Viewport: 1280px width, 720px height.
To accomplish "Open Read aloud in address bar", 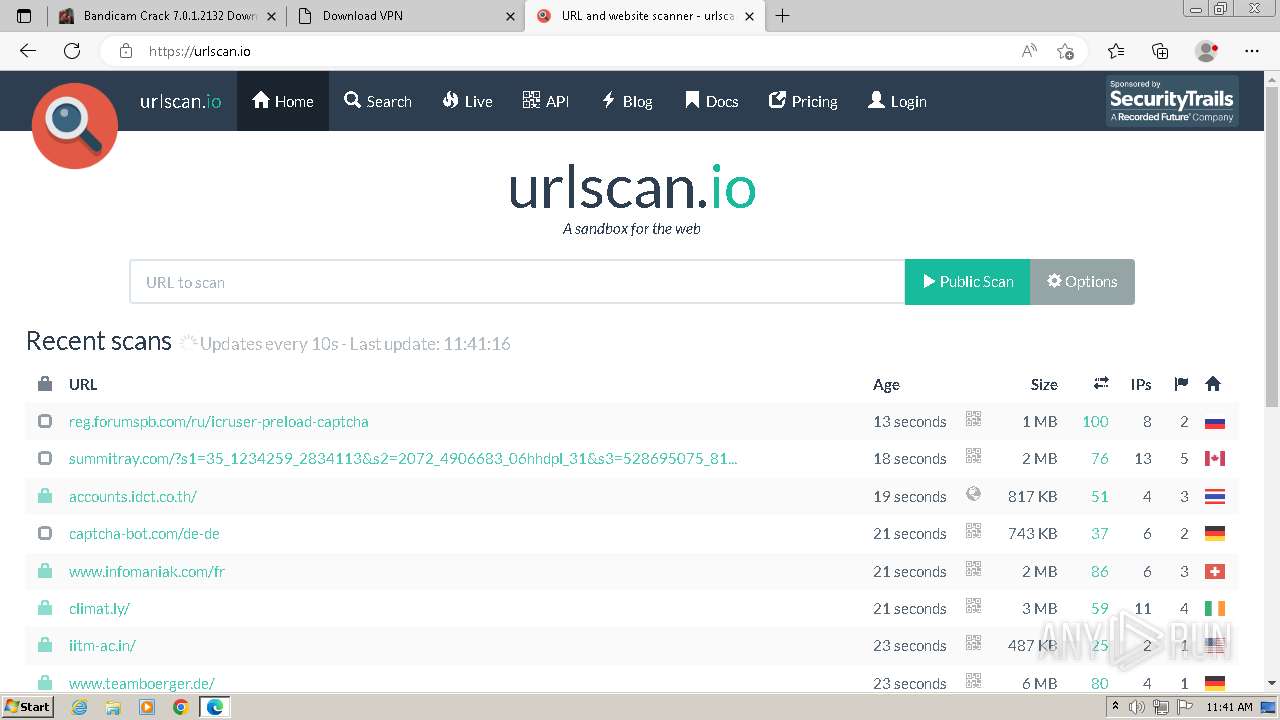I will [x=1029, y=51].
